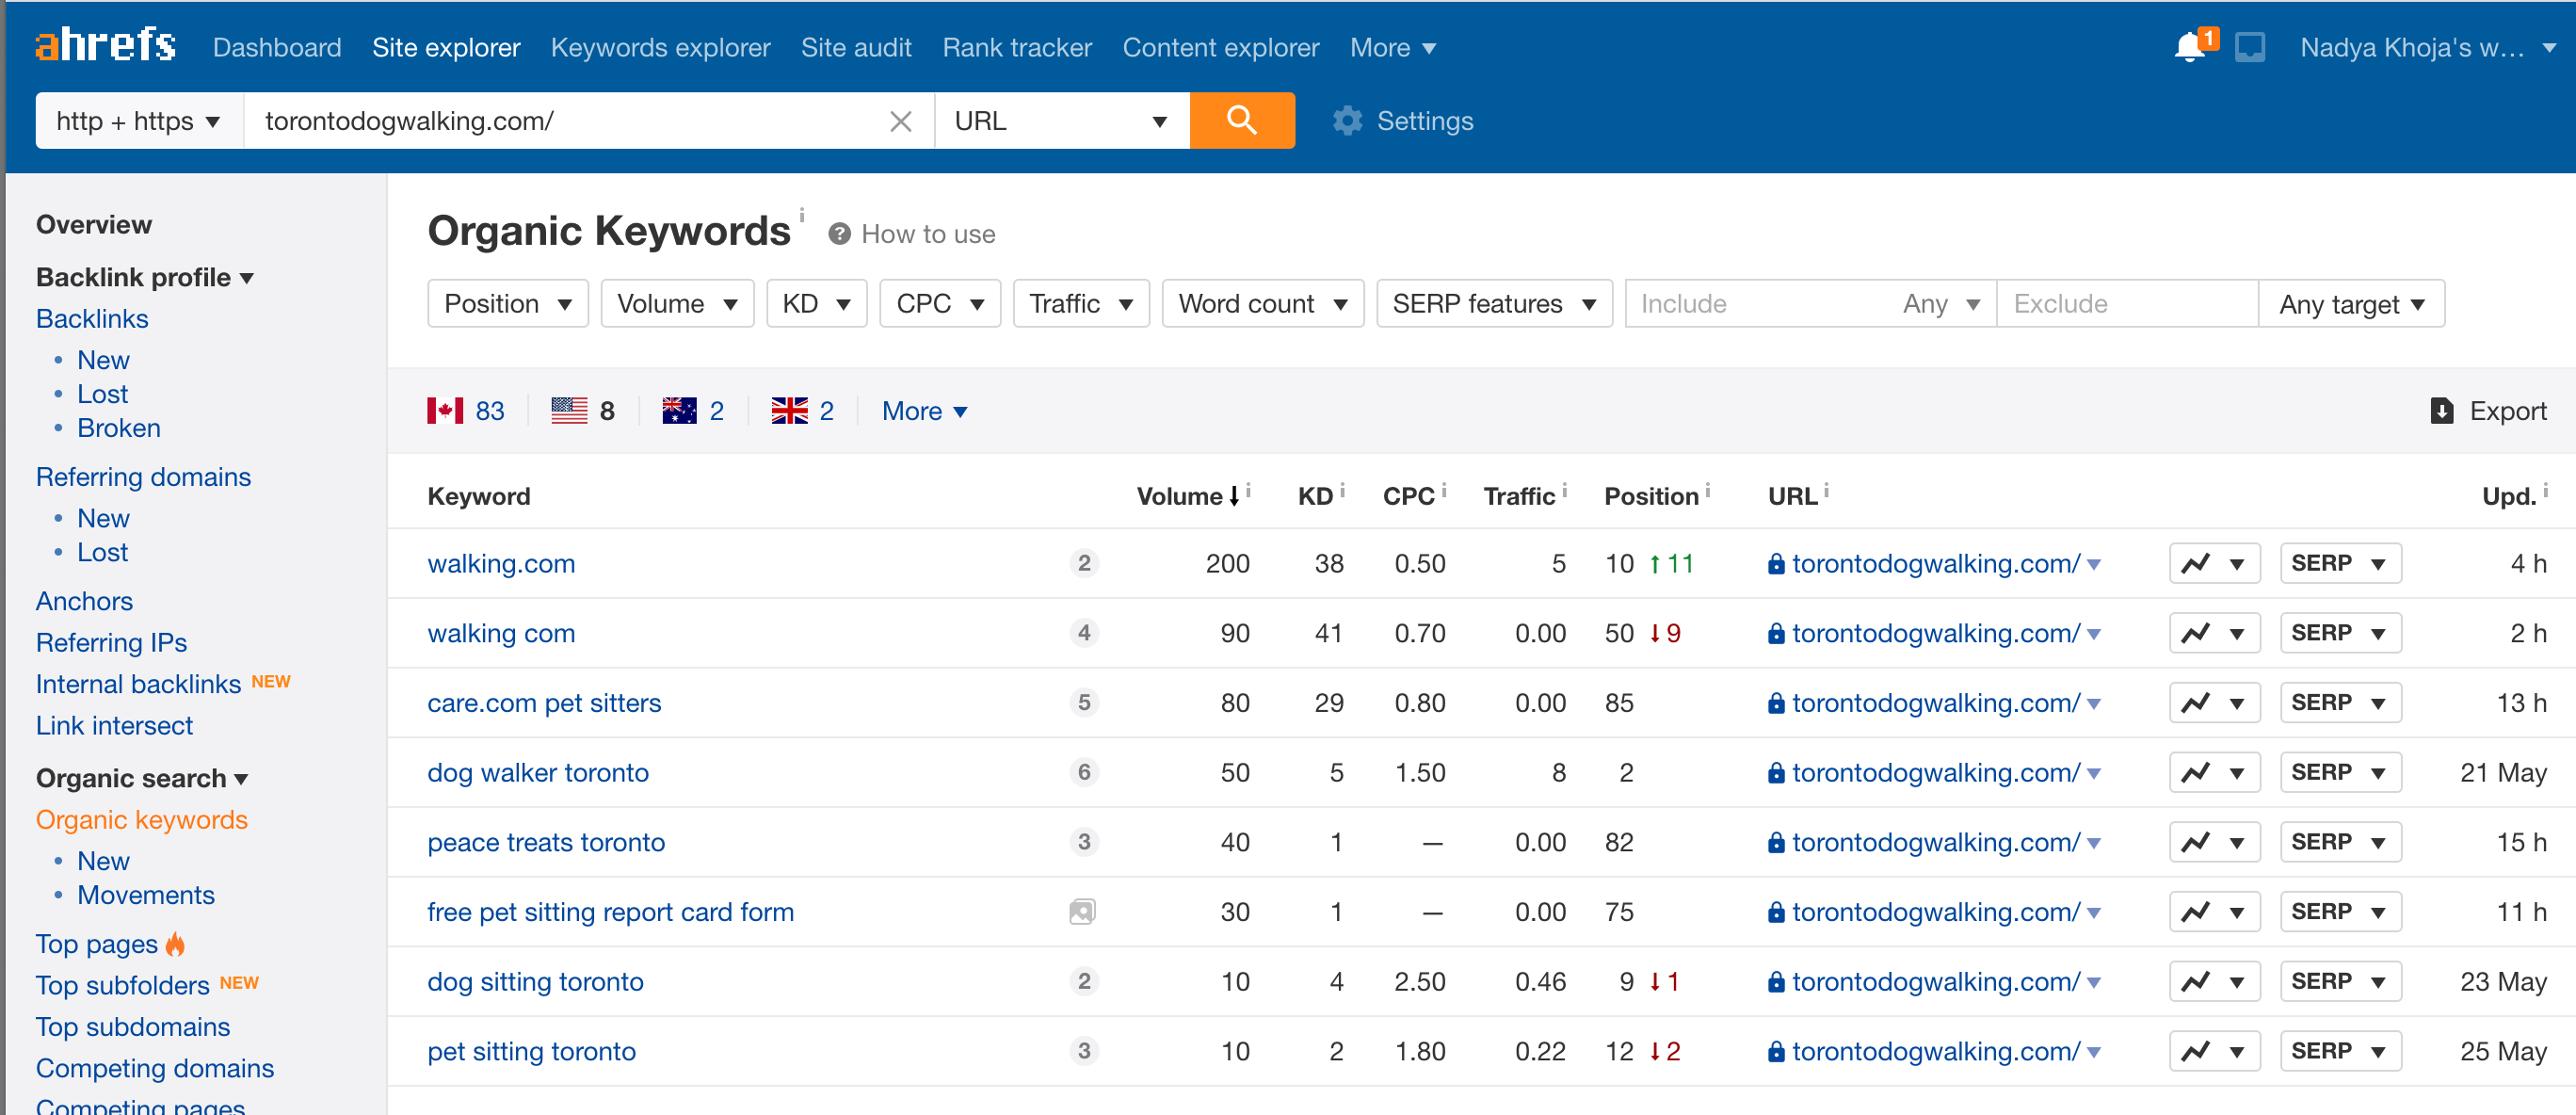
Task: Switch to Keywords explorer tab
Action: pyautogui.click(x=660, y=47)
